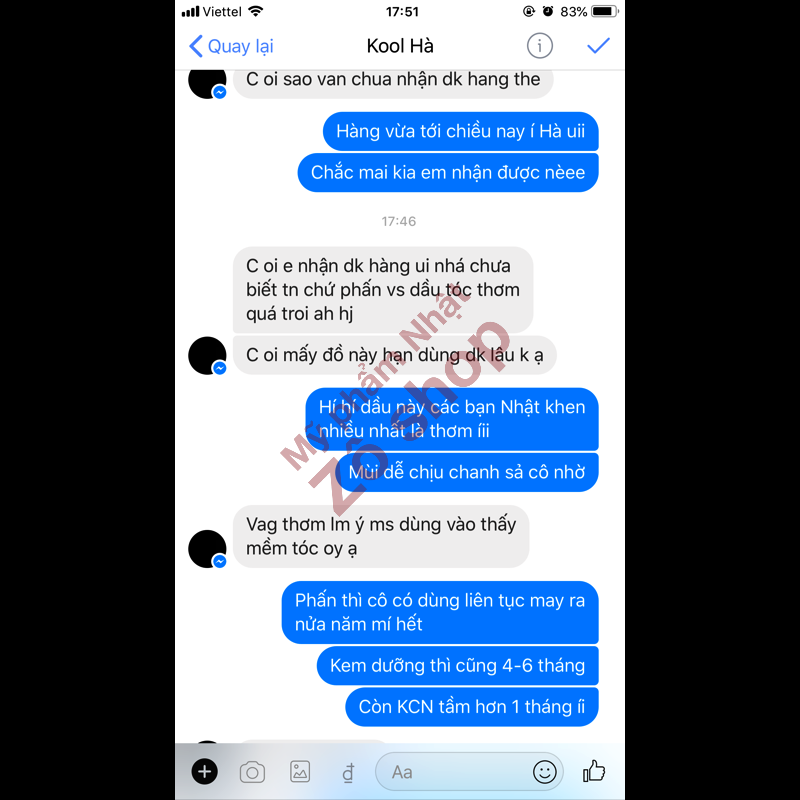Focus the Aa message input field
The width and height of the screenshot is (800, 800).
(x=454, y=772)
